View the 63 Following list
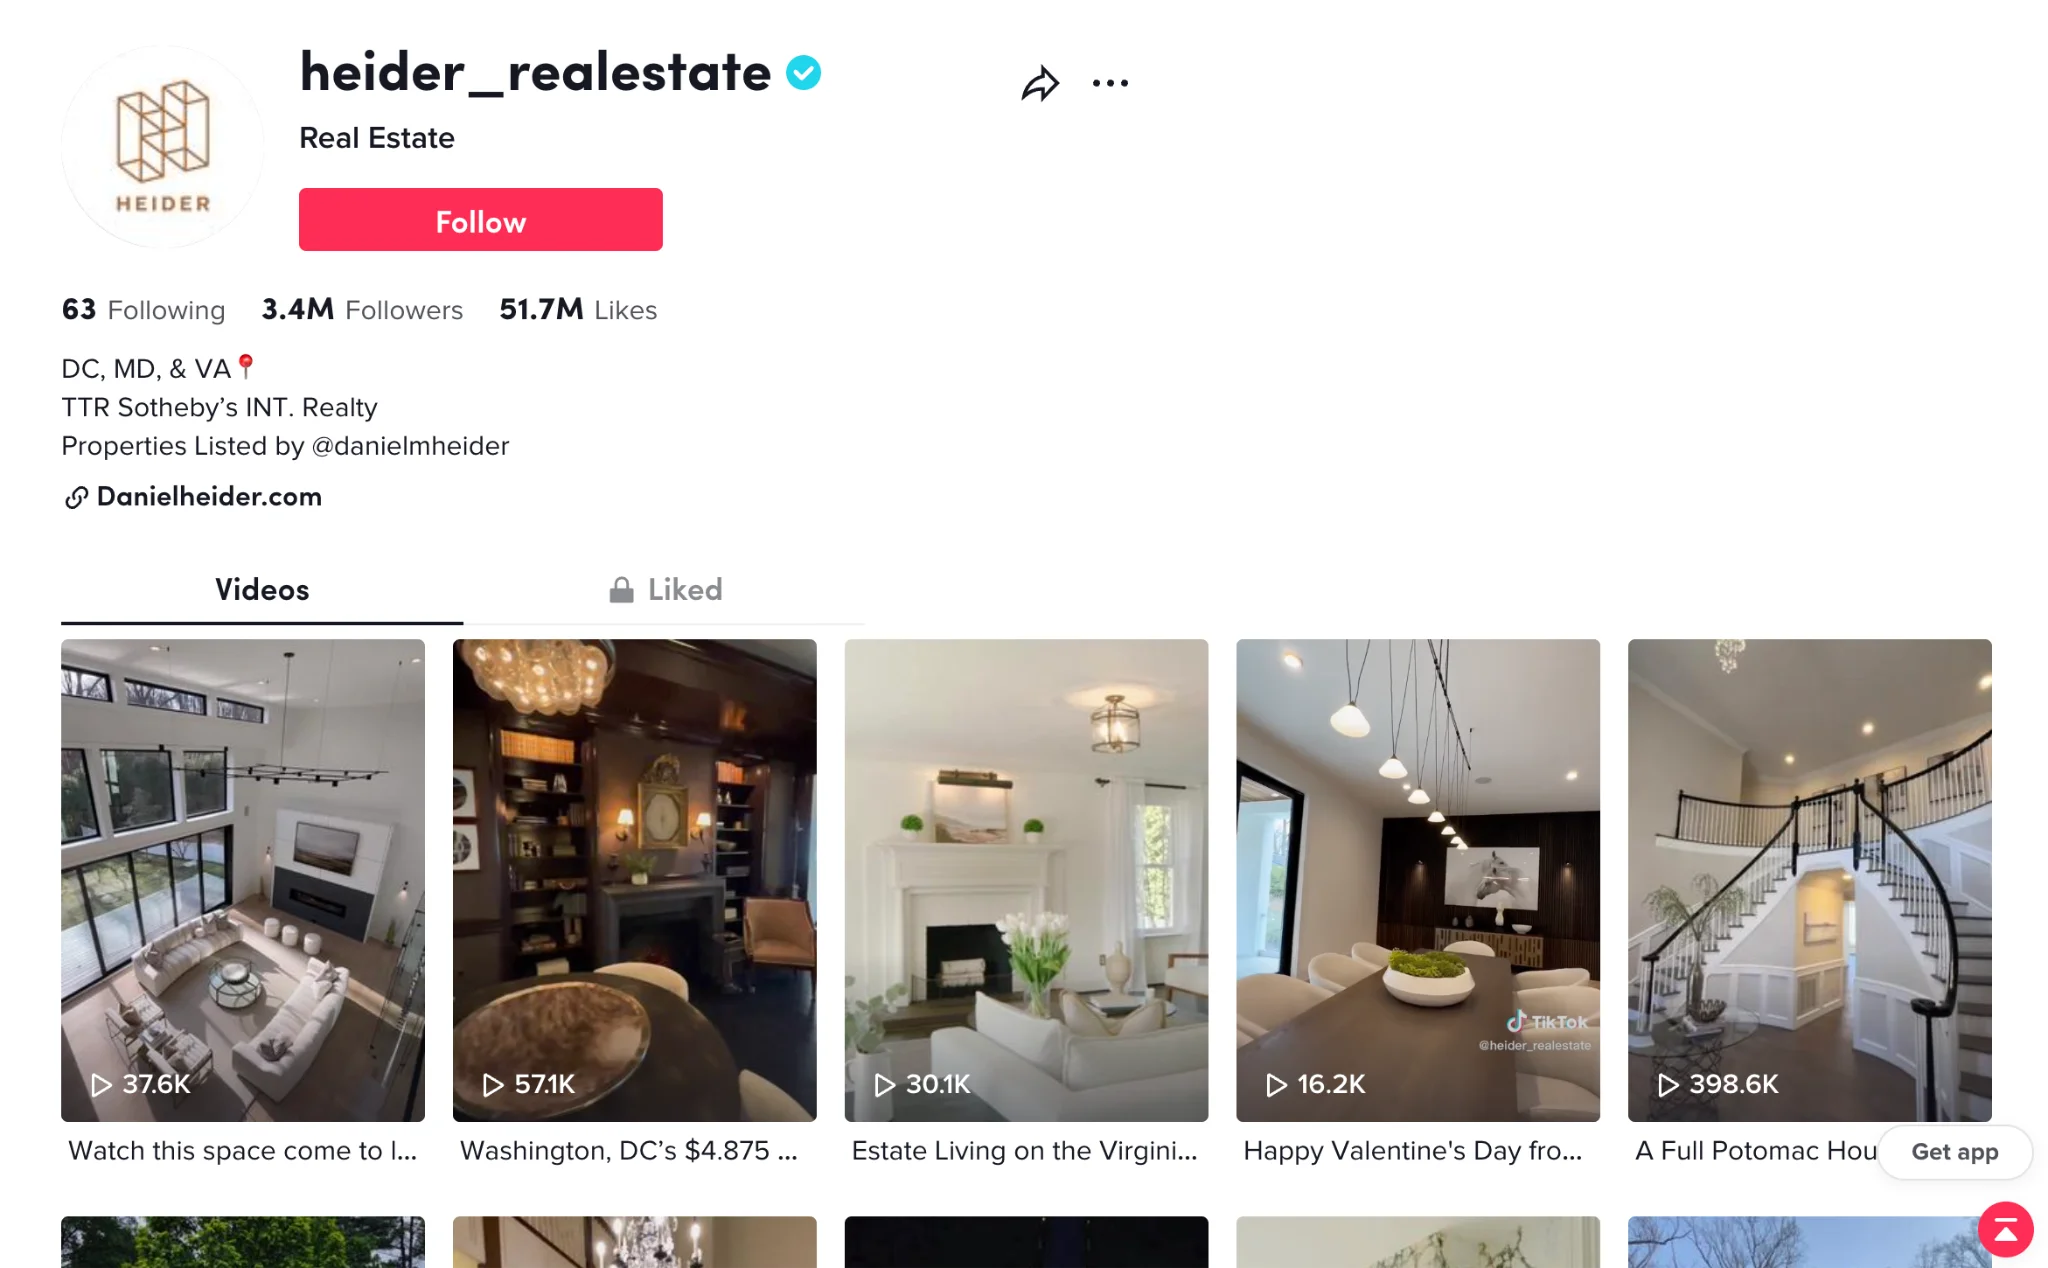The height and width of the screenshot is (1268, 2048). [143, 310]
